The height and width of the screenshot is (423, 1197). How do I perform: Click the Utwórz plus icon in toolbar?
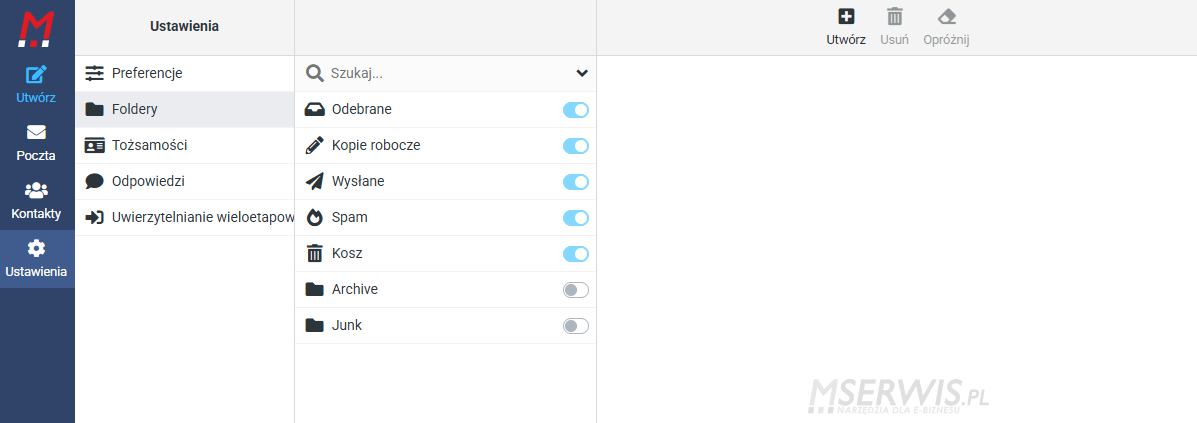[846, 17]
